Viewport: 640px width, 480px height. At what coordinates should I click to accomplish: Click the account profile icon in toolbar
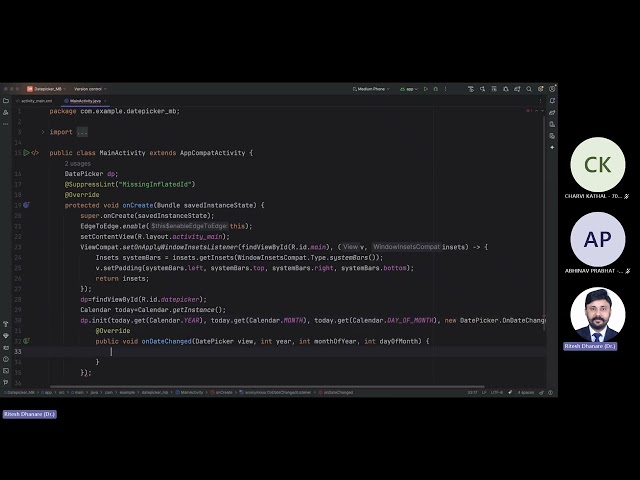click(x=552, y=89)
